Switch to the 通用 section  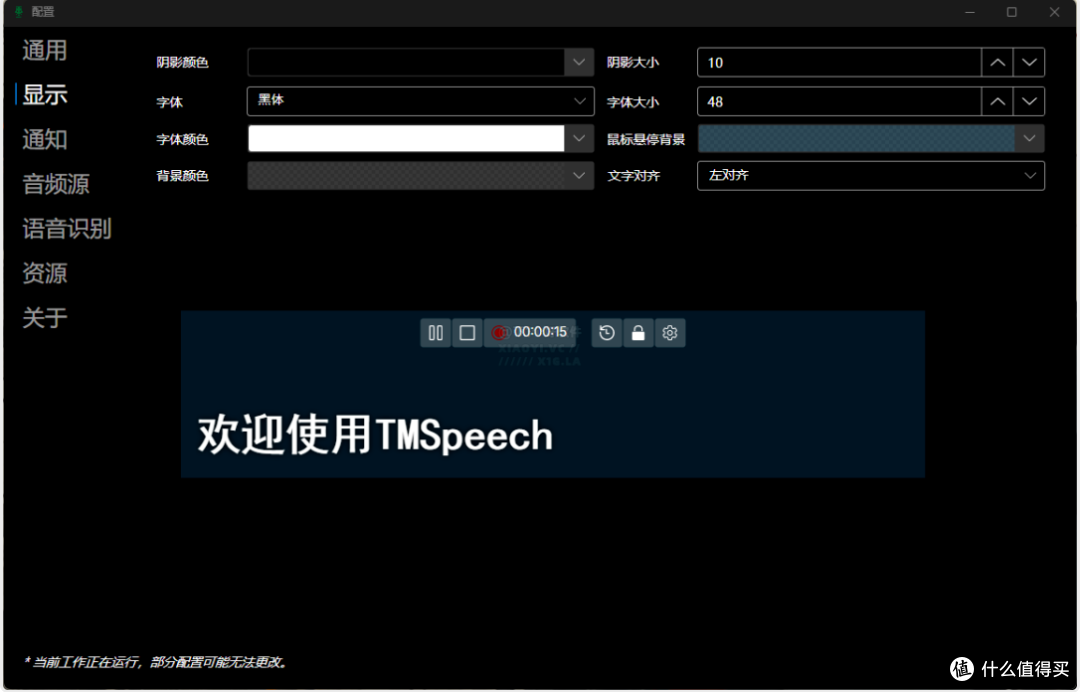45,50
